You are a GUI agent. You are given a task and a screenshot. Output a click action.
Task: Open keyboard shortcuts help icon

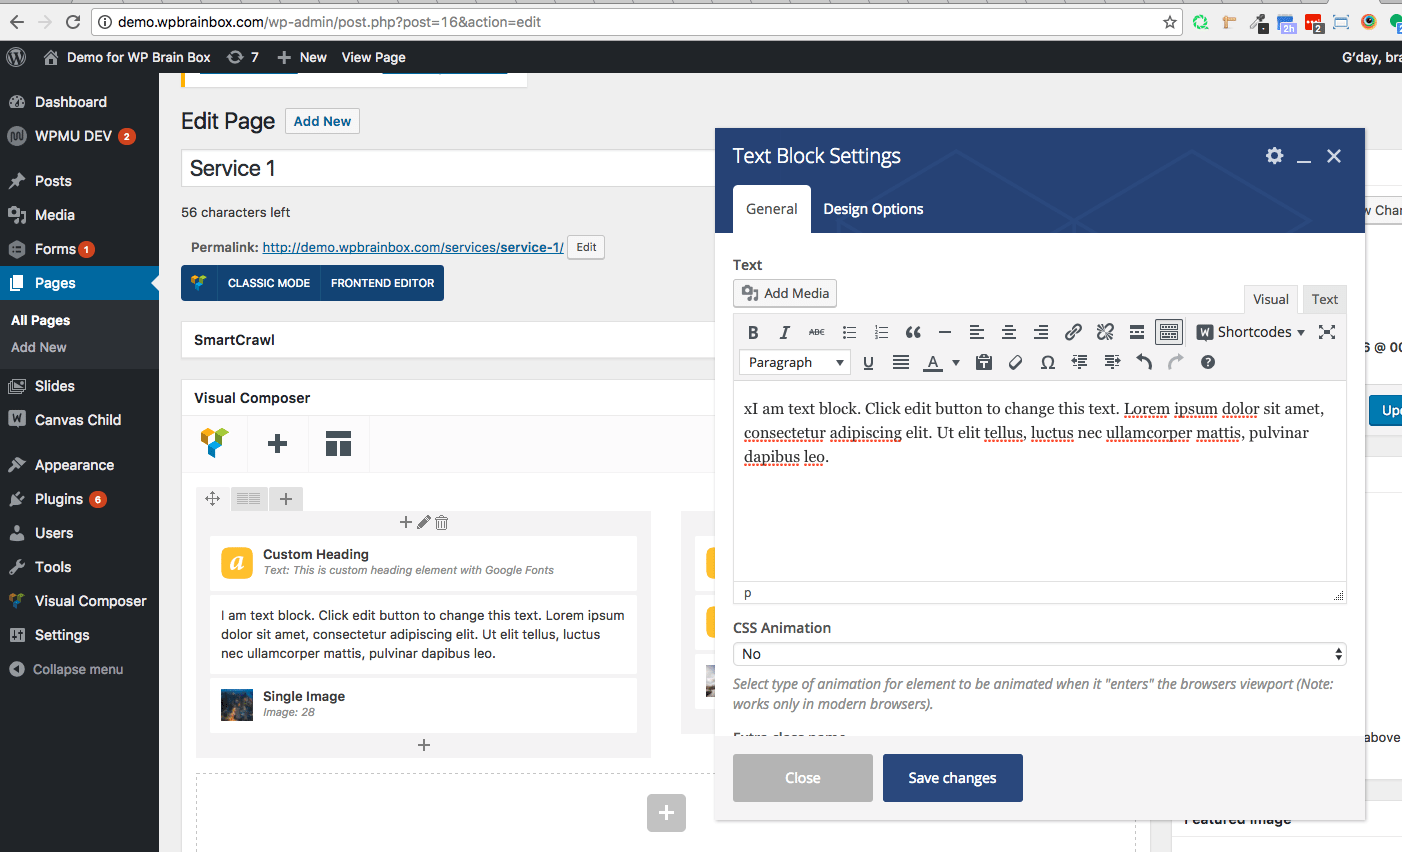(1208, 362)
